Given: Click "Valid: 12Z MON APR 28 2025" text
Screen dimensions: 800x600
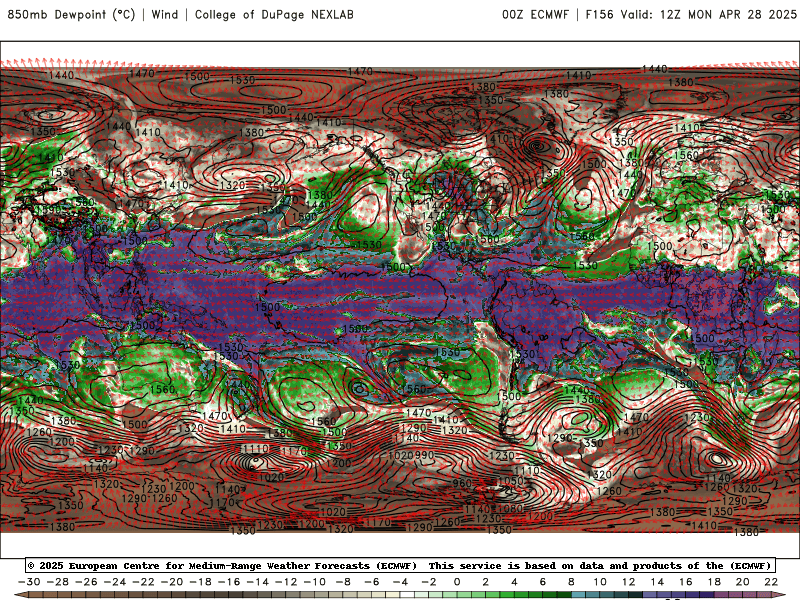Looking at the screenshot, I should pos(708,14).
